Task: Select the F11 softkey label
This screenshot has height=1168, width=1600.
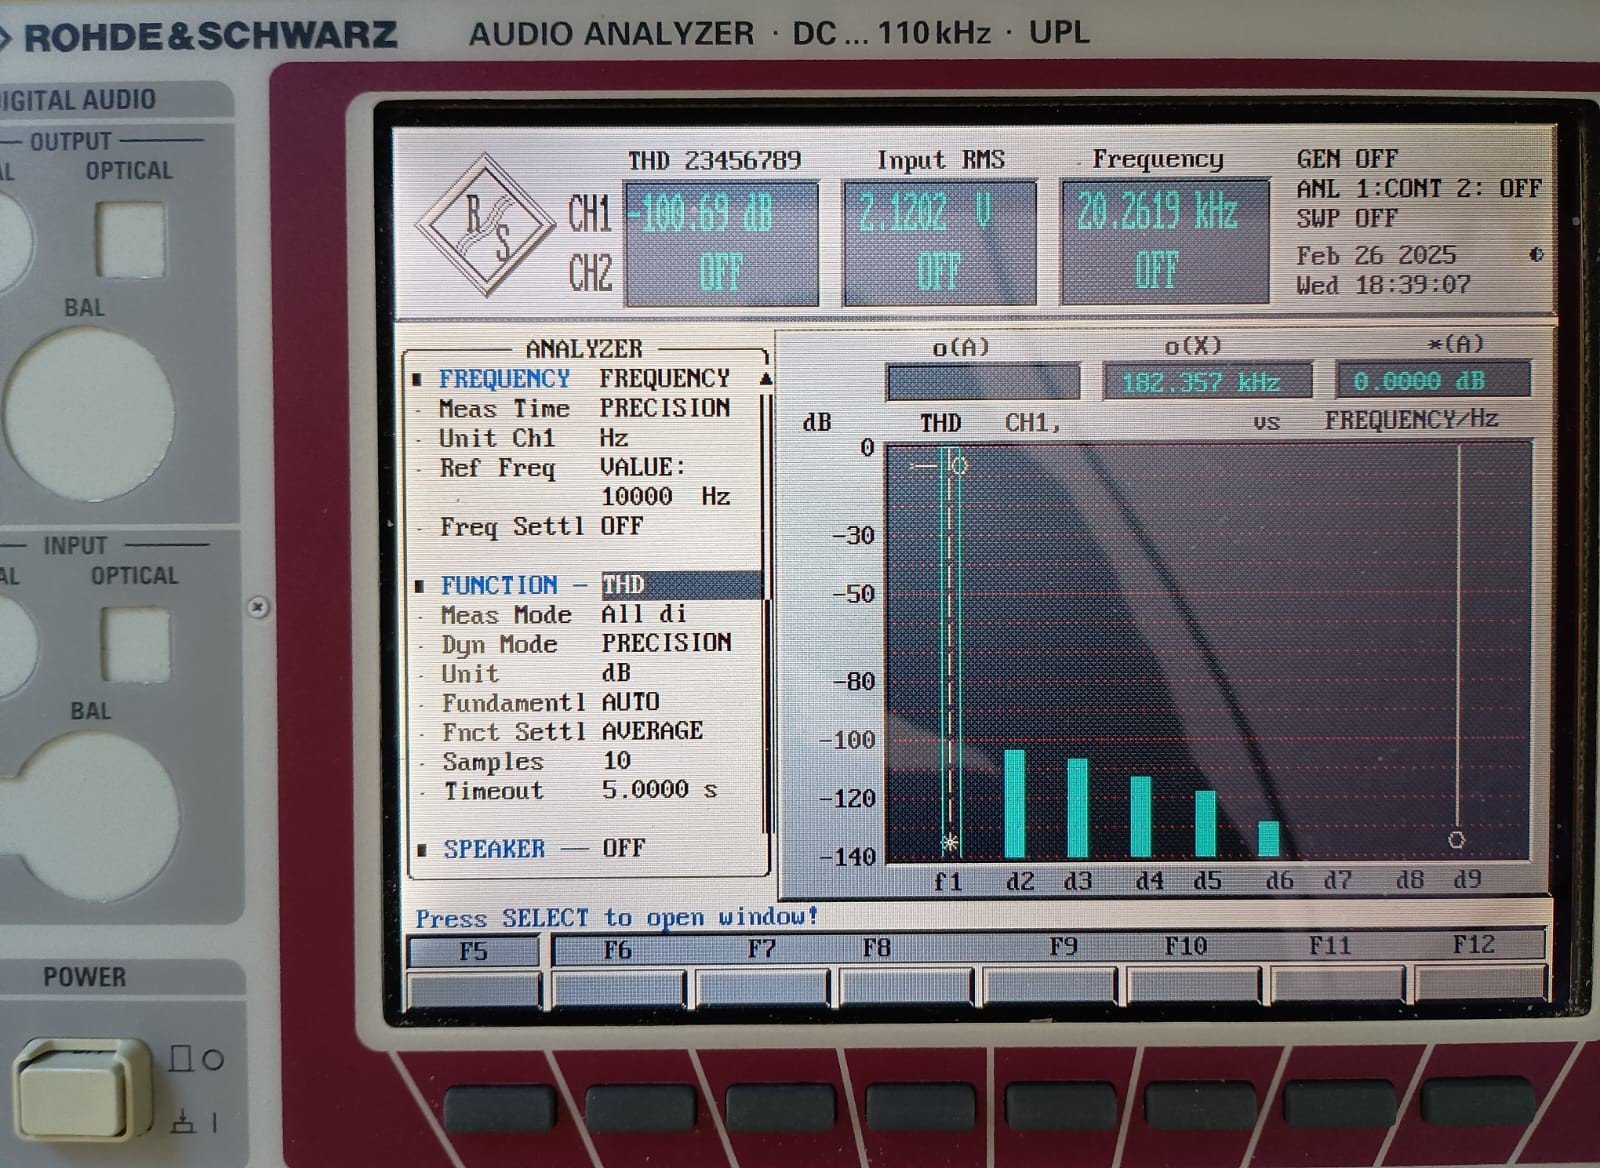Action: [x=1330, y=945]
